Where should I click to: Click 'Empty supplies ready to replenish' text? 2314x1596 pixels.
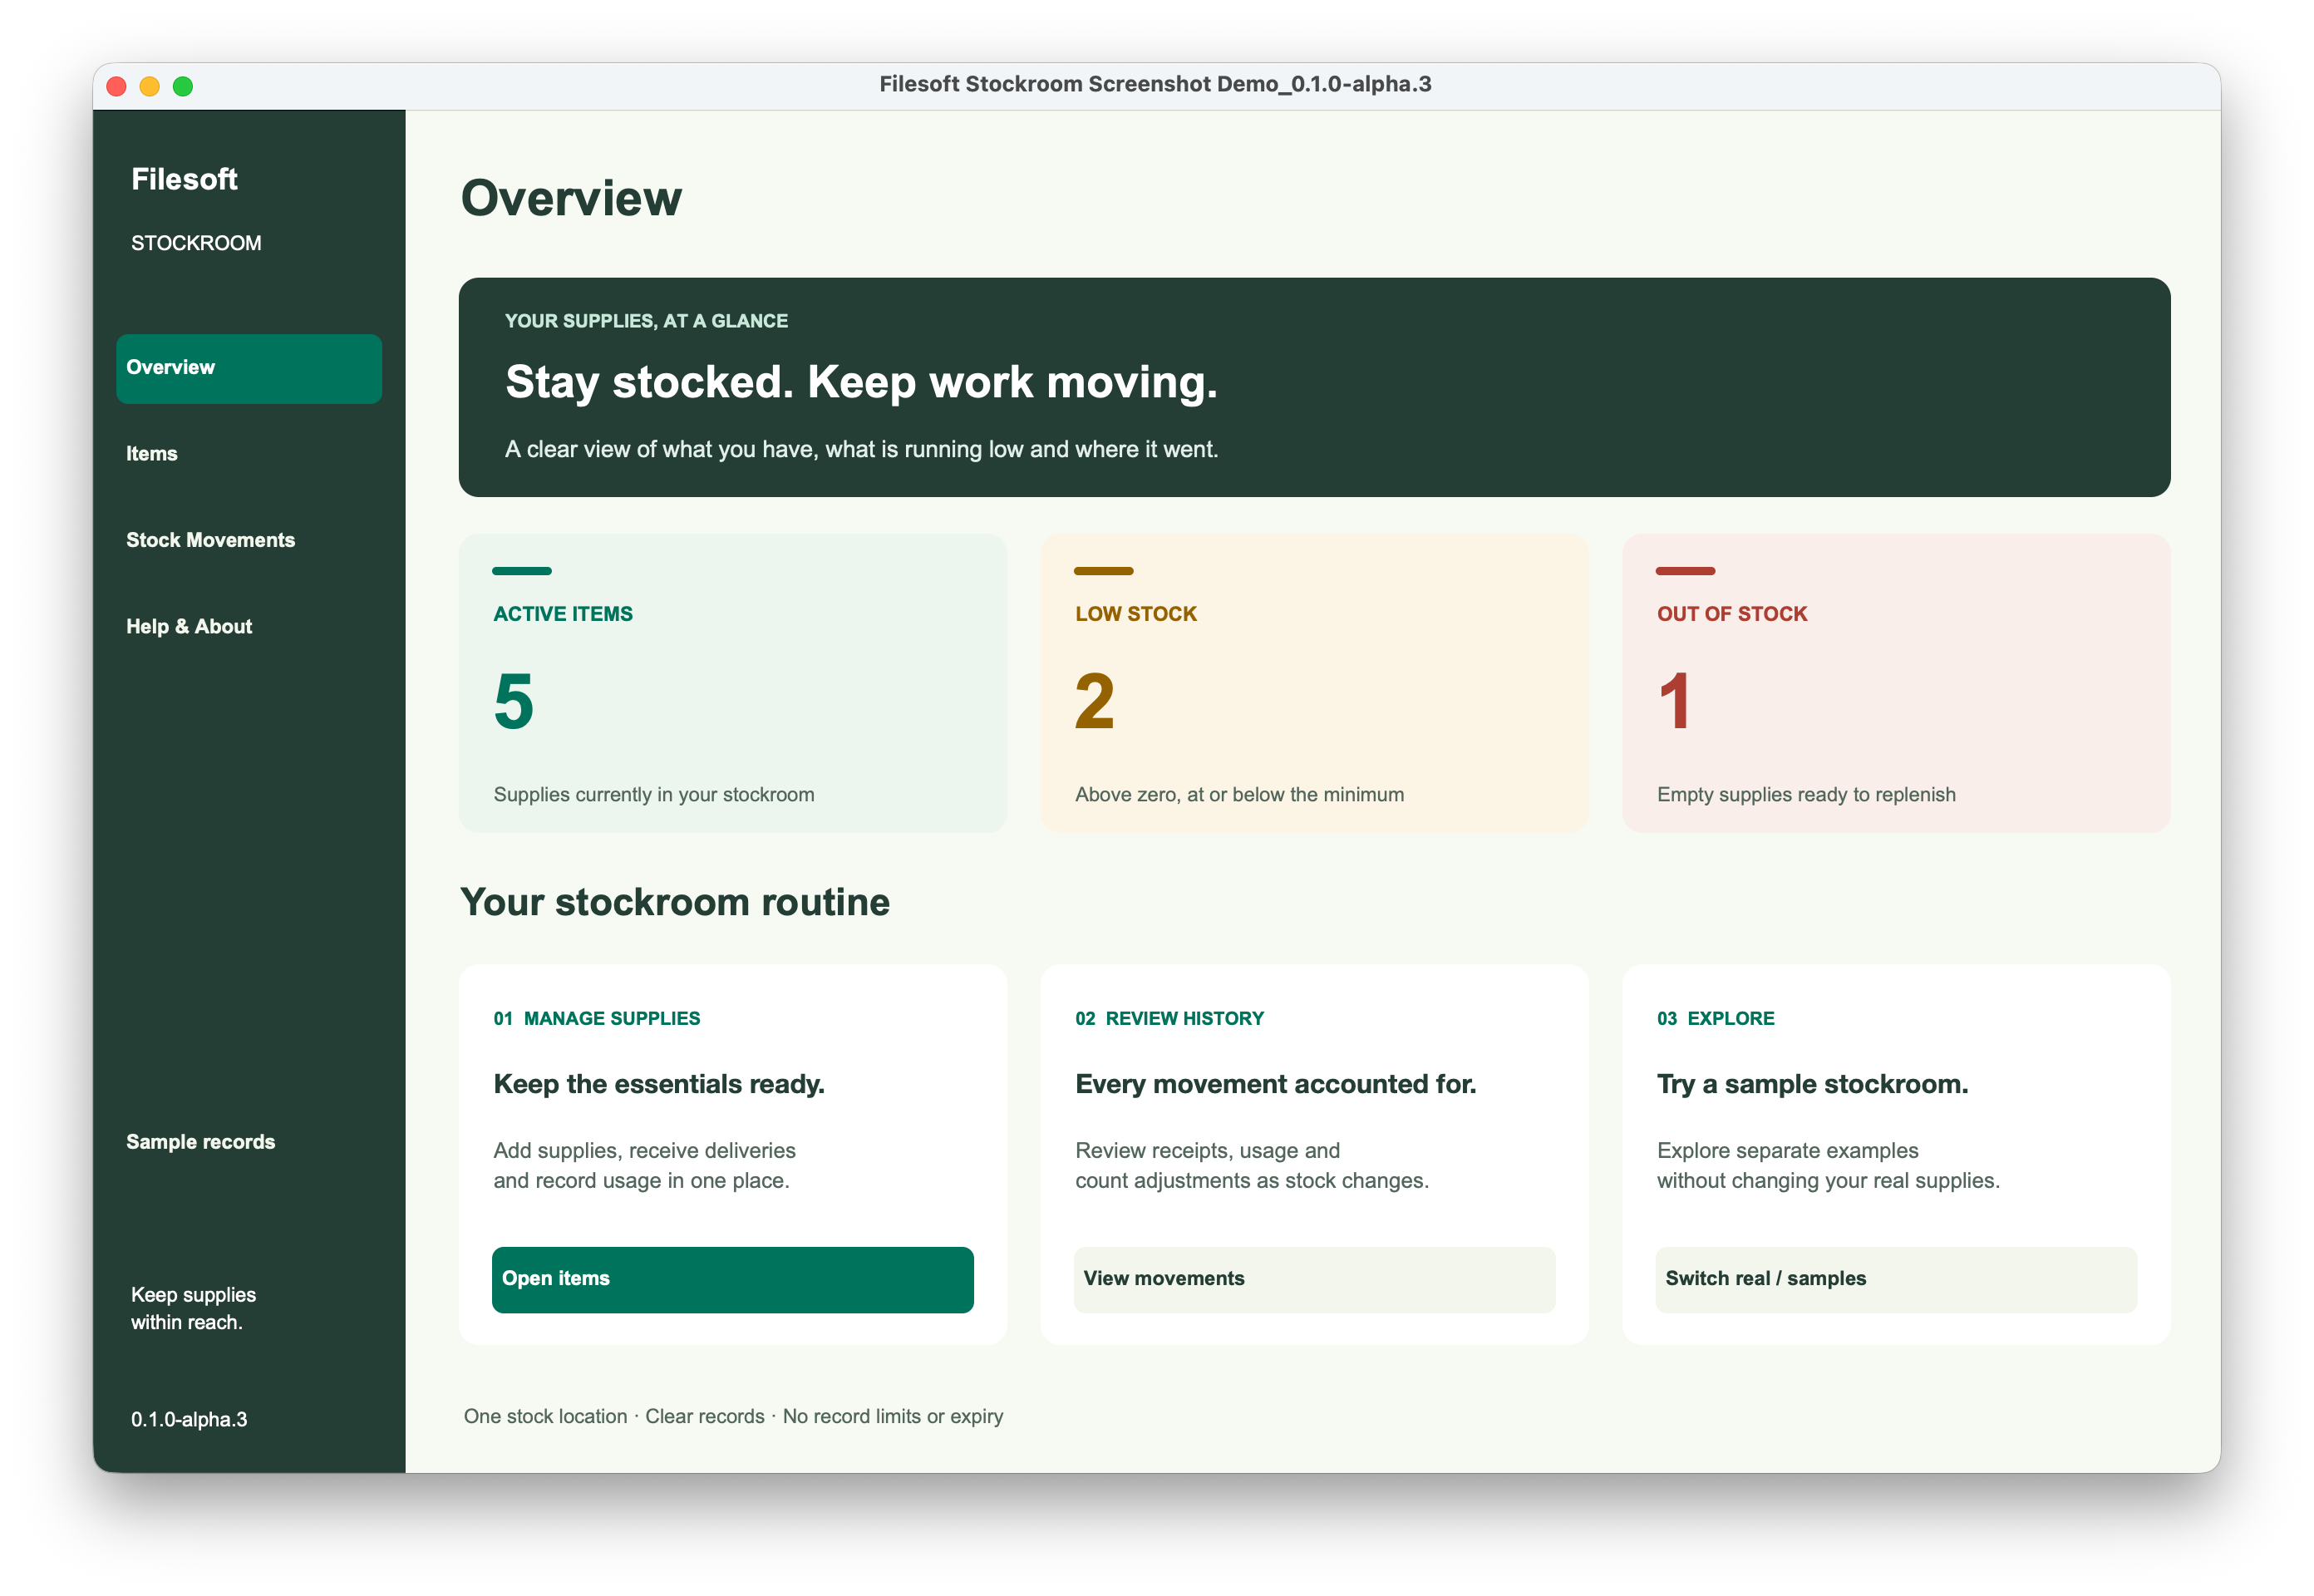(x=1806, y=795)
